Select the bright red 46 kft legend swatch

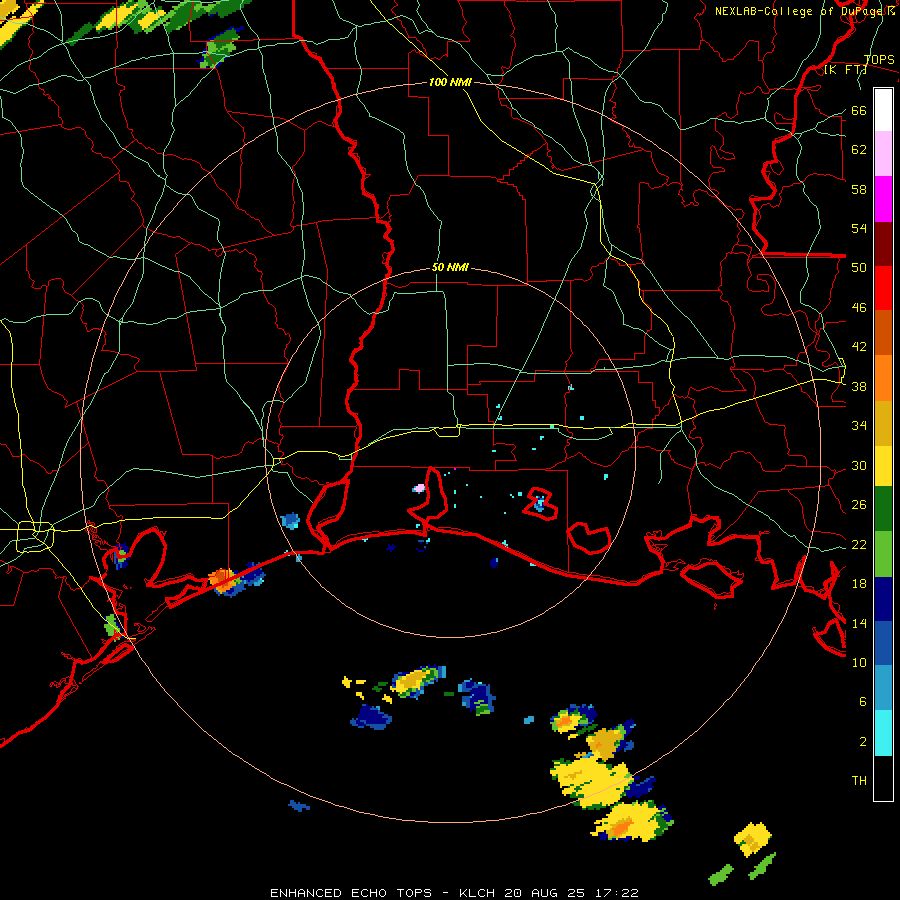click(x=883, y=288)
